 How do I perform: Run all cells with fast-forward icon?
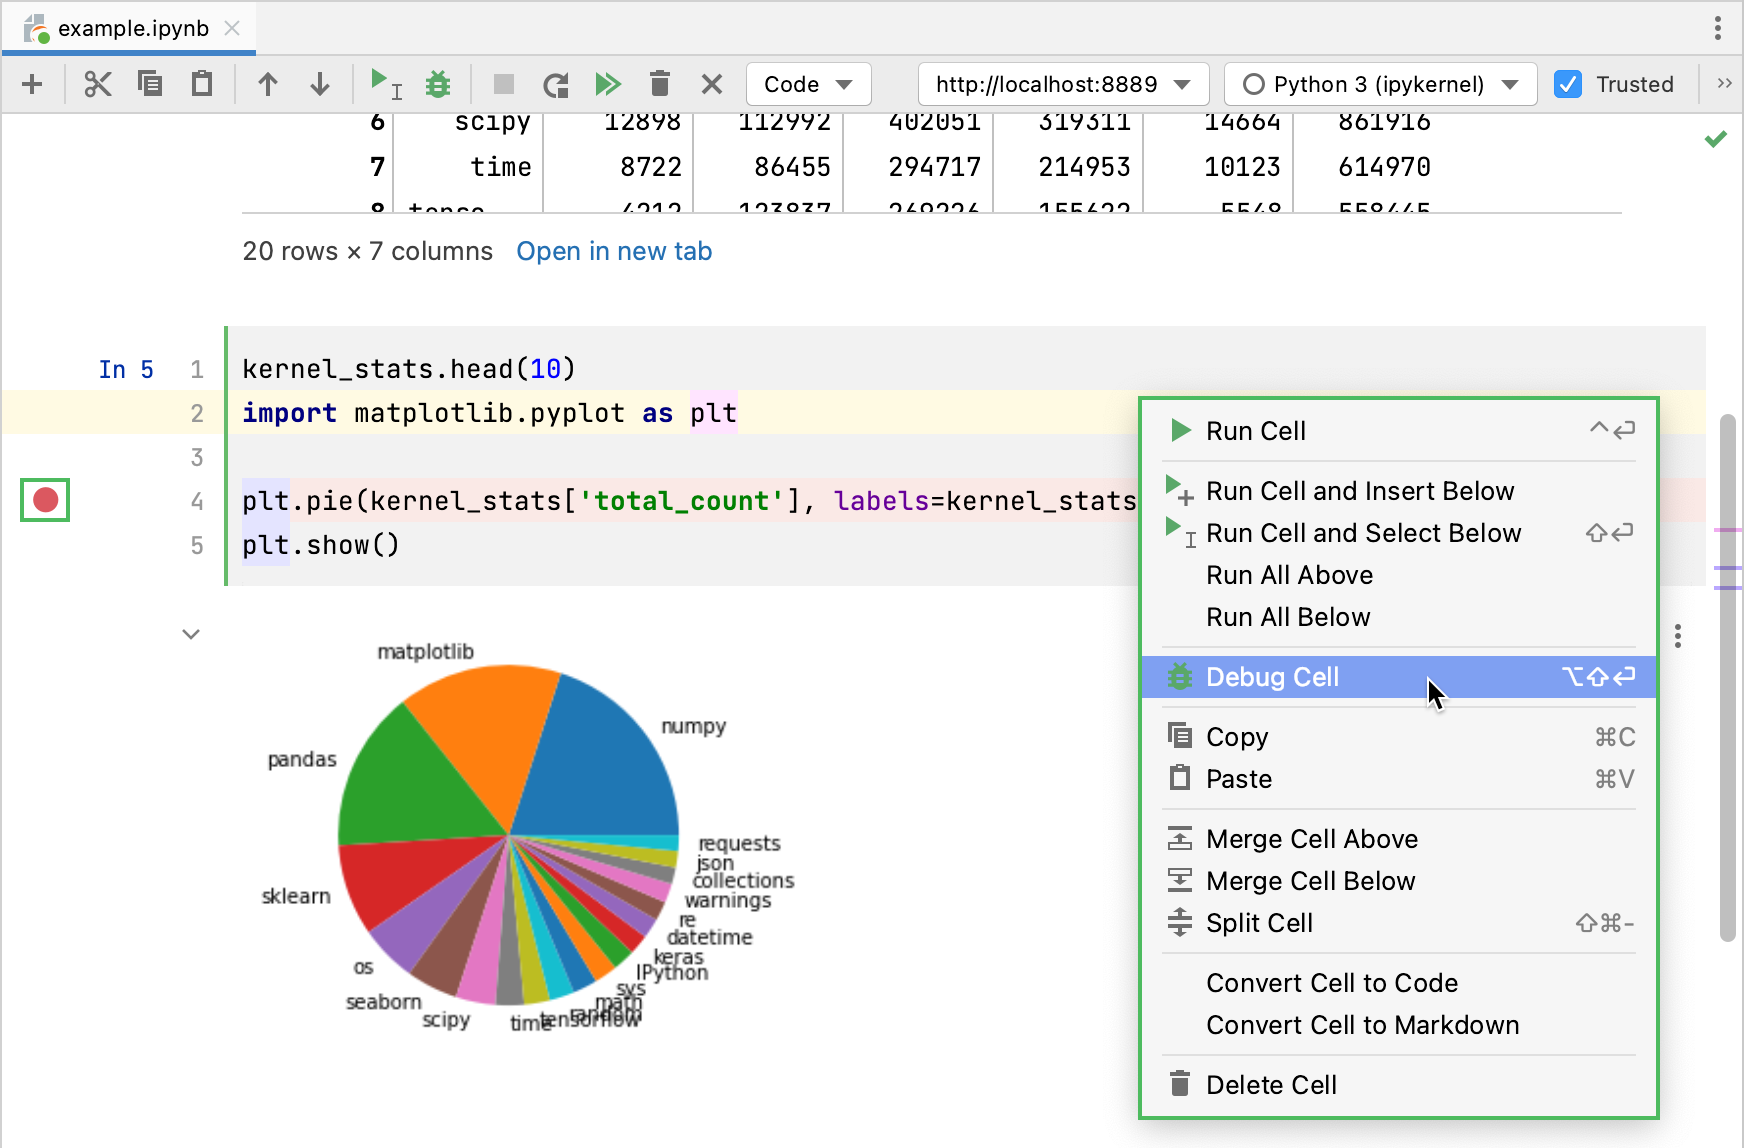pyautogui.click(x=609, y=84)
